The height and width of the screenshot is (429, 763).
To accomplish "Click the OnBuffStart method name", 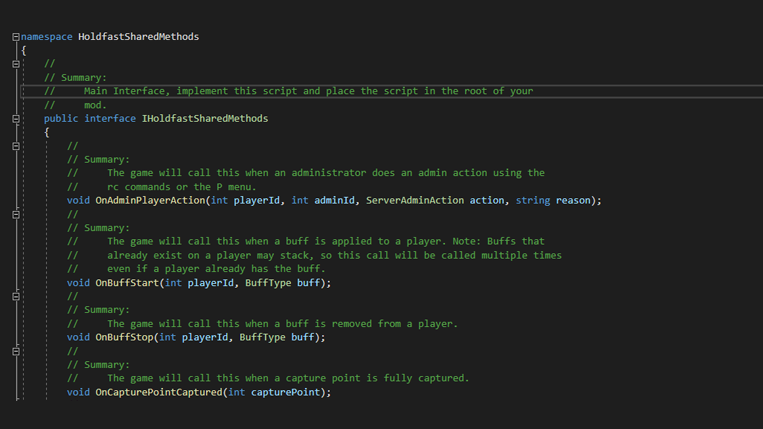I will coord(127,283).
